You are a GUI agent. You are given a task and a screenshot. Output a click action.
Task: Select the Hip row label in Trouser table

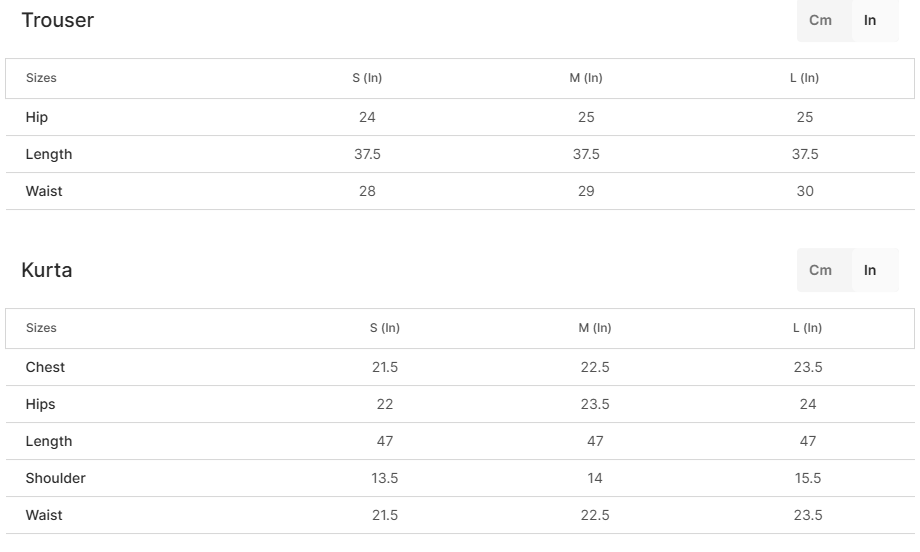pos(37,117)
